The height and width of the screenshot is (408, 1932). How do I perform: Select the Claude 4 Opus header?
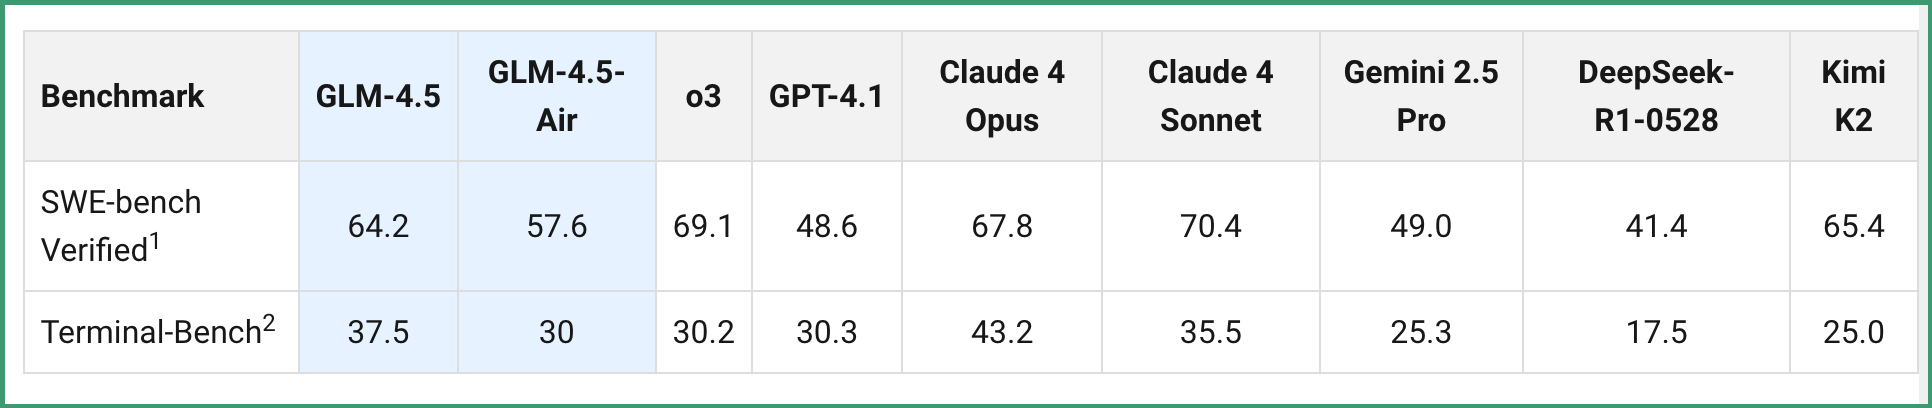coord(1002,96)
